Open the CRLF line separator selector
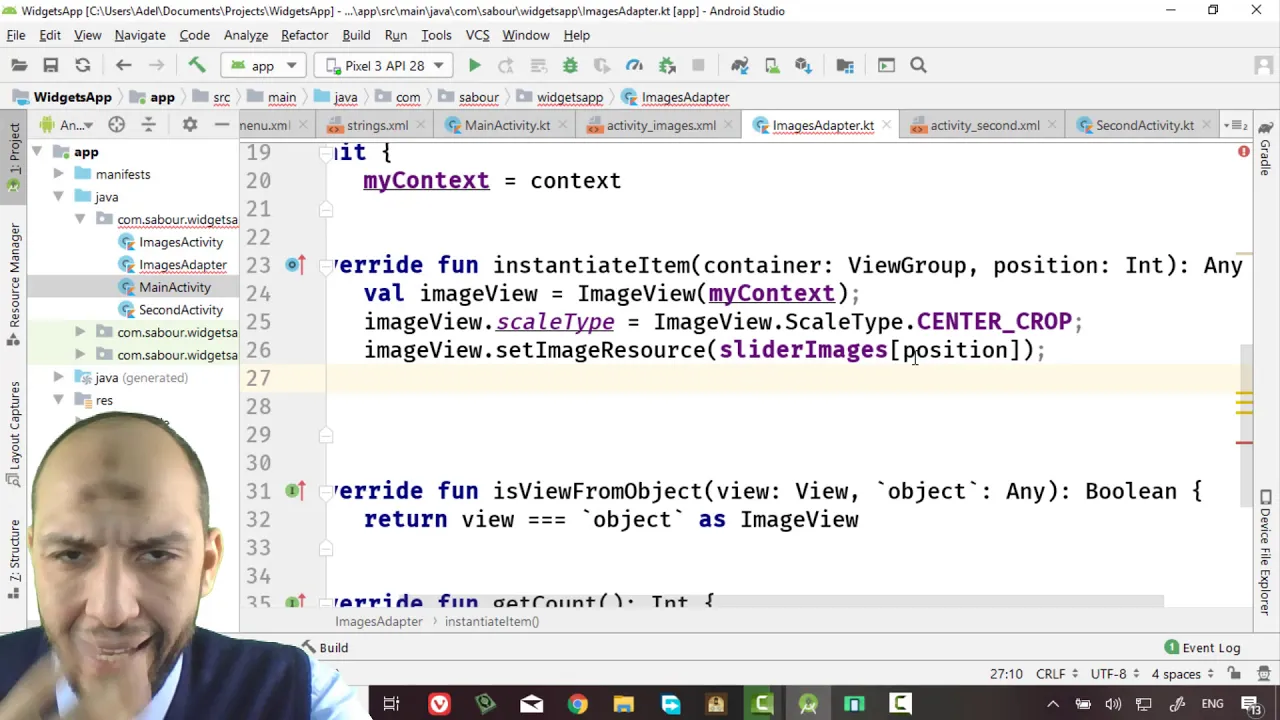 (x=1056, y=674)
